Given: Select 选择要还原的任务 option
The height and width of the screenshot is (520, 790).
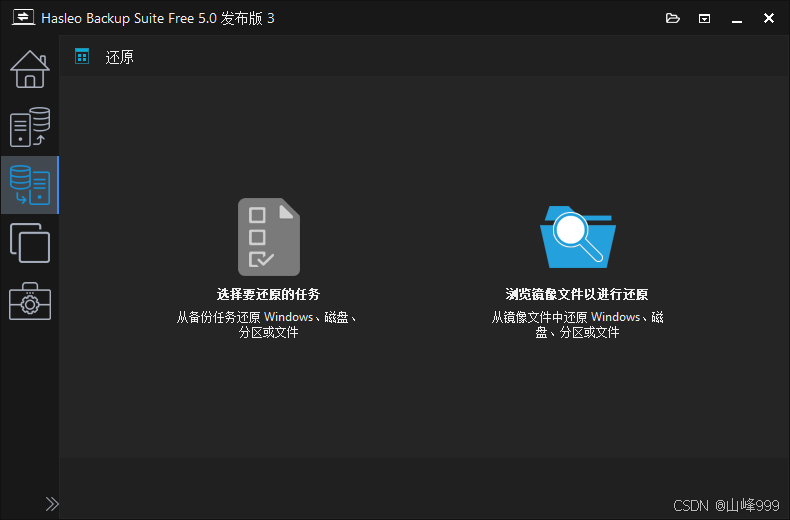Looking at the screenshot, I should click(x=269, y=294).
